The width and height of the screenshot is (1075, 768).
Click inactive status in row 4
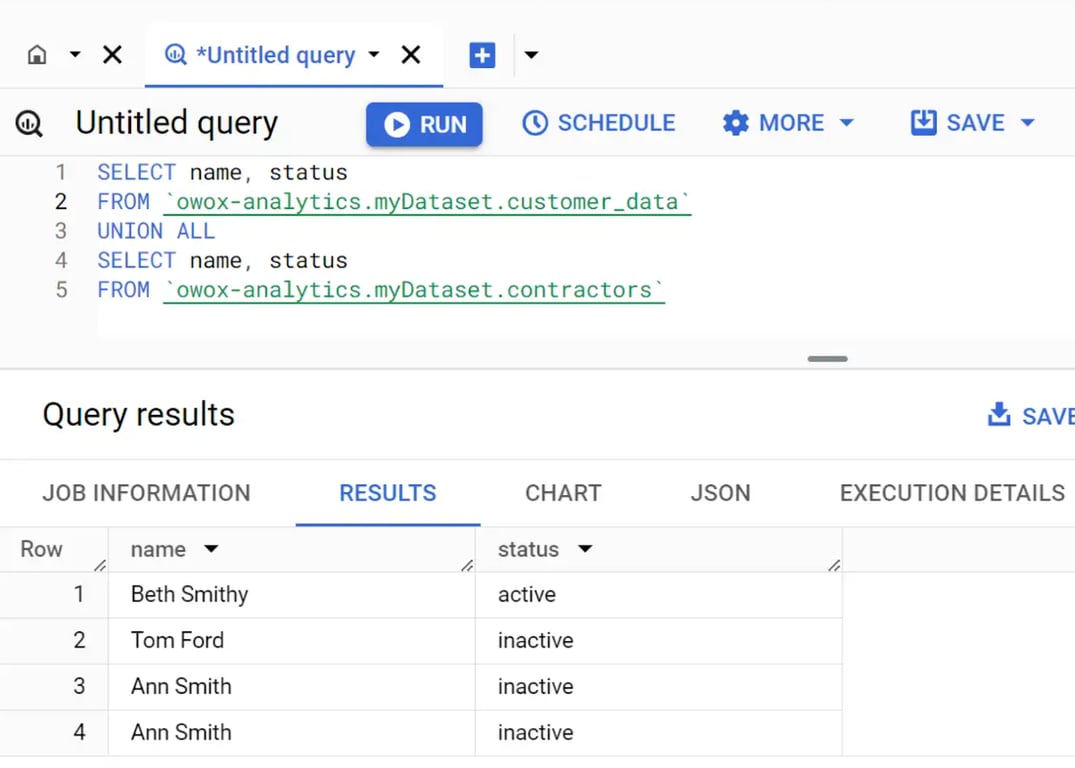click(658, 732)
